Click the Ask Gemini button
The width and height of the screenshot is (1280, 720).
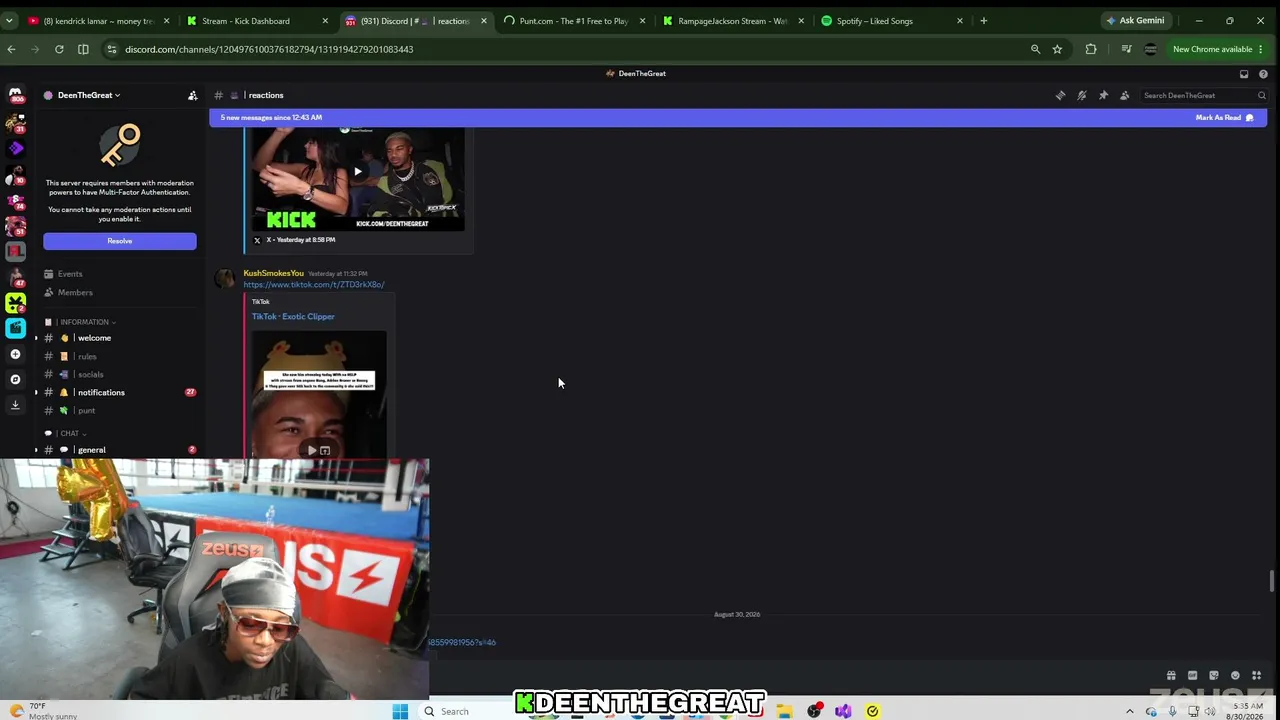1136,21
